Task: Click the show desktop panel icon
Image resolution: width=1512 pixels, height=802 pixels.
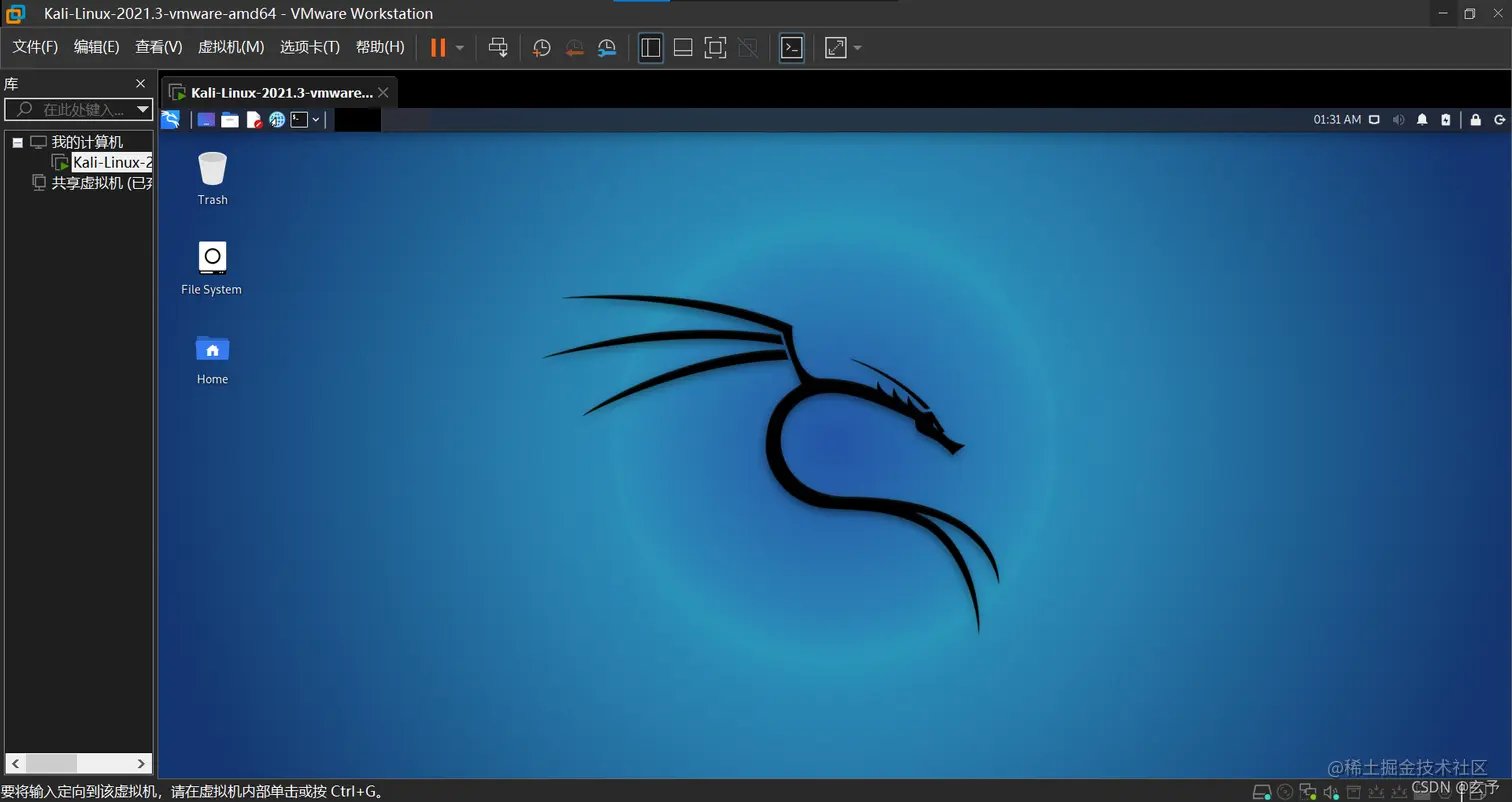Action: pos(206,120)
